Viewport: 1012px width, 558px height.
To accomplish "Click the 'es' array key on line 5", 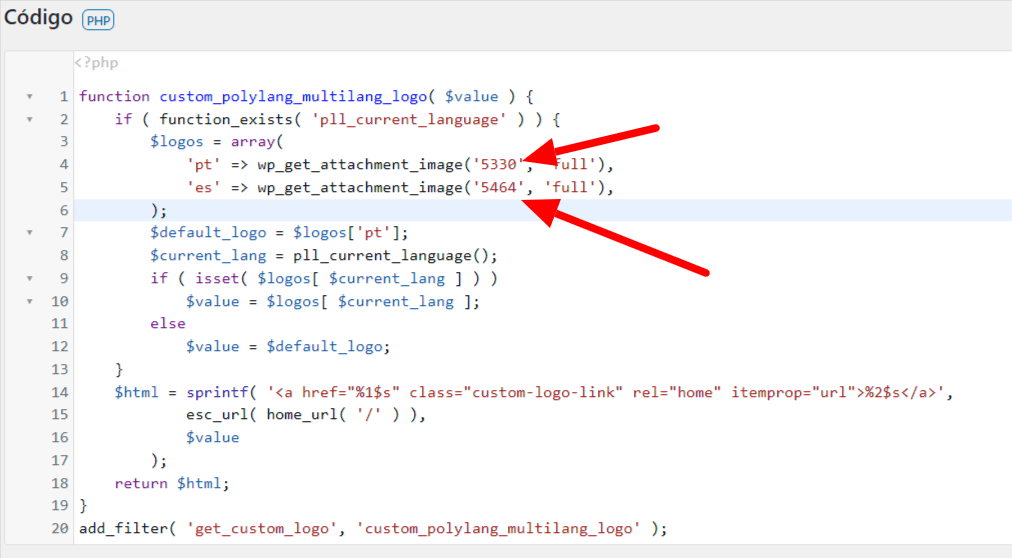I will 204,188.
